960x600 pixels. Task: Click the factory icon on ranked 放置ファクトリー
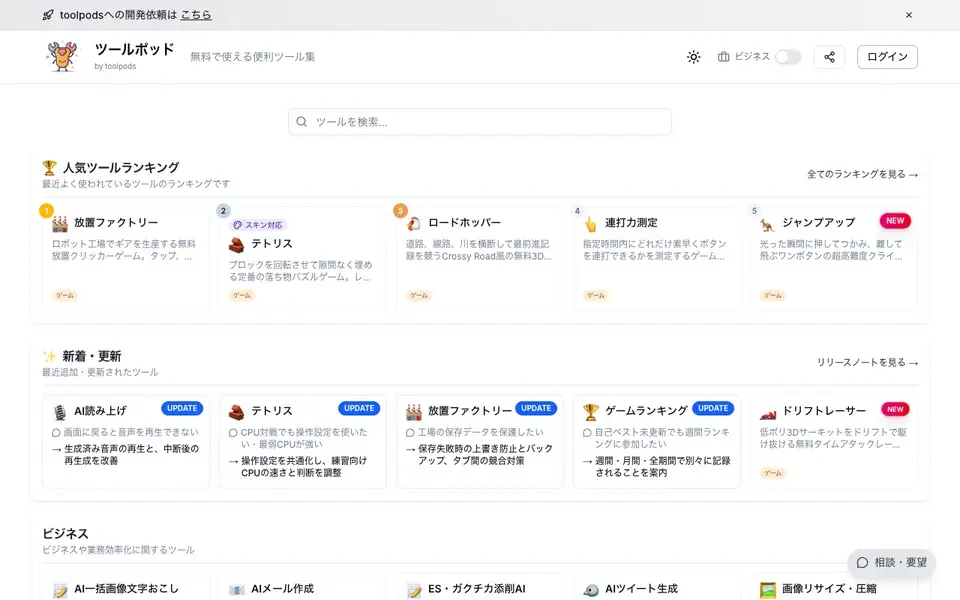(x=60, y=223)
